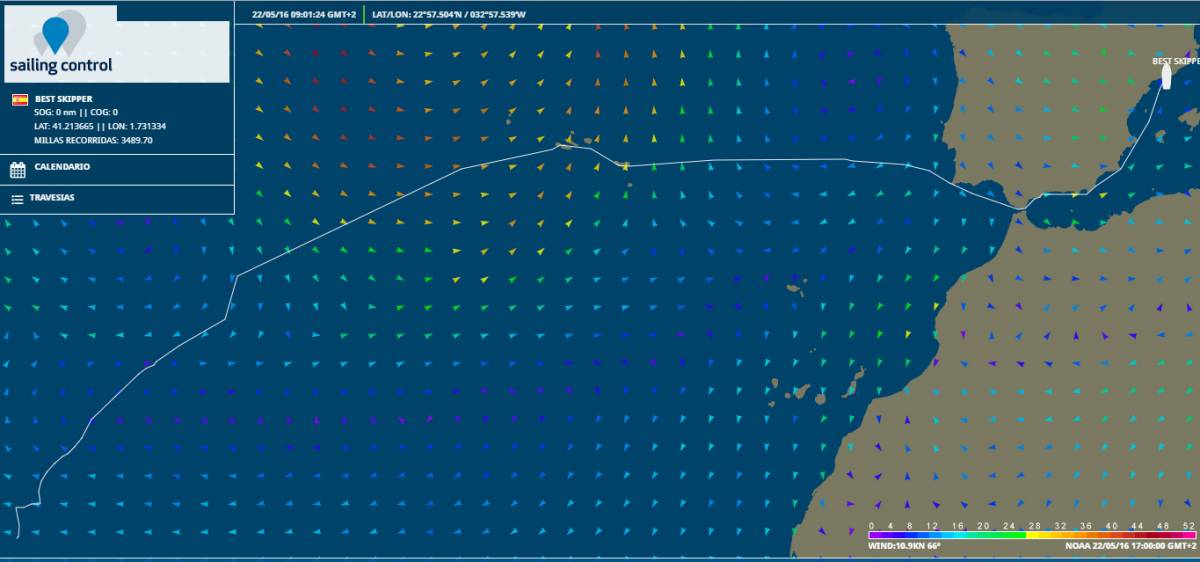Open the Travesias menu item
1200x562 pixels.
click(54, 198)
